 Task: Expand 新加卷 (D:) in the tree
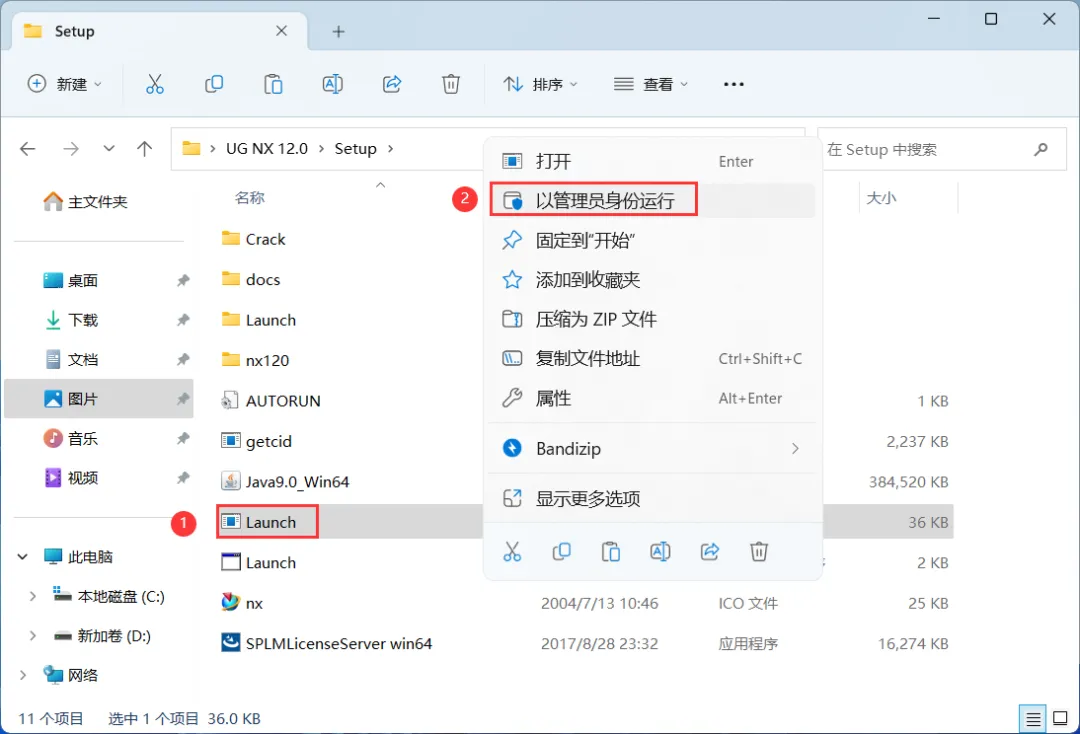tap(32, 636)
